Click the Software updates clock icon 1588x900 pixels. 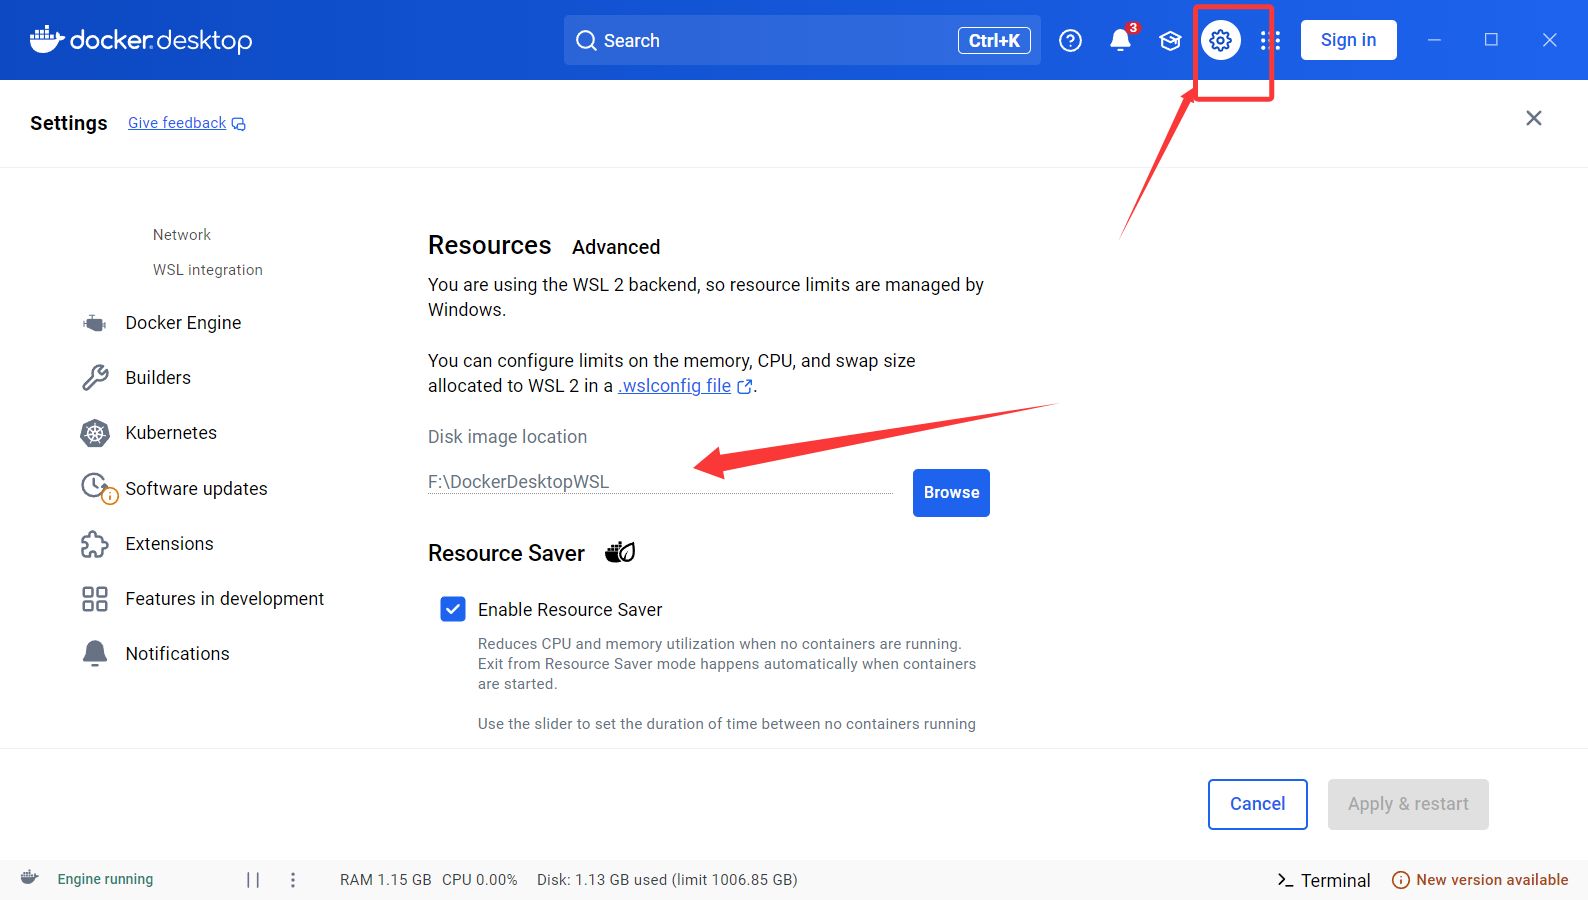click(x=98, y=488)
